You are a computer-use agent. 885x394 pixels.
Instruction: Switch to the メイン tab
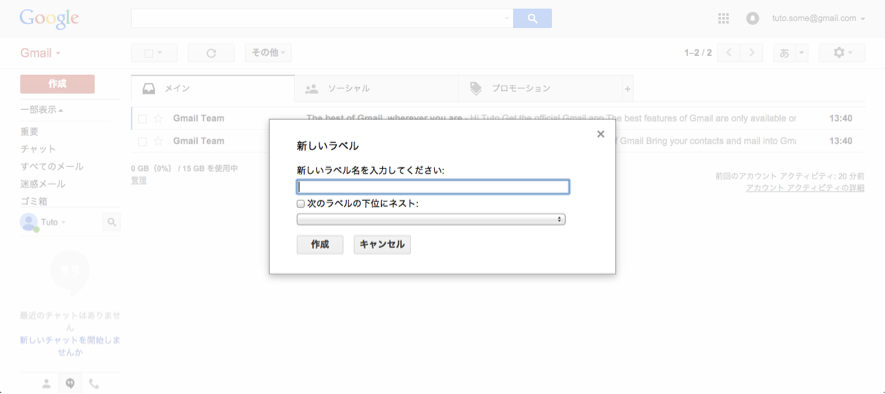coord(213,89)
